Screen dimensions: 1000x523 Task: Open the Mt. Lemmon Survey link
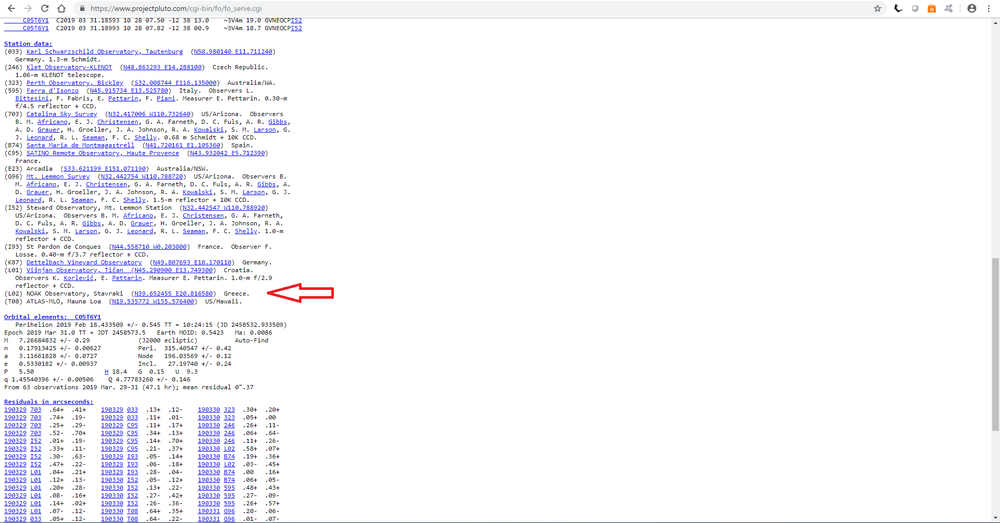point(66,176)
